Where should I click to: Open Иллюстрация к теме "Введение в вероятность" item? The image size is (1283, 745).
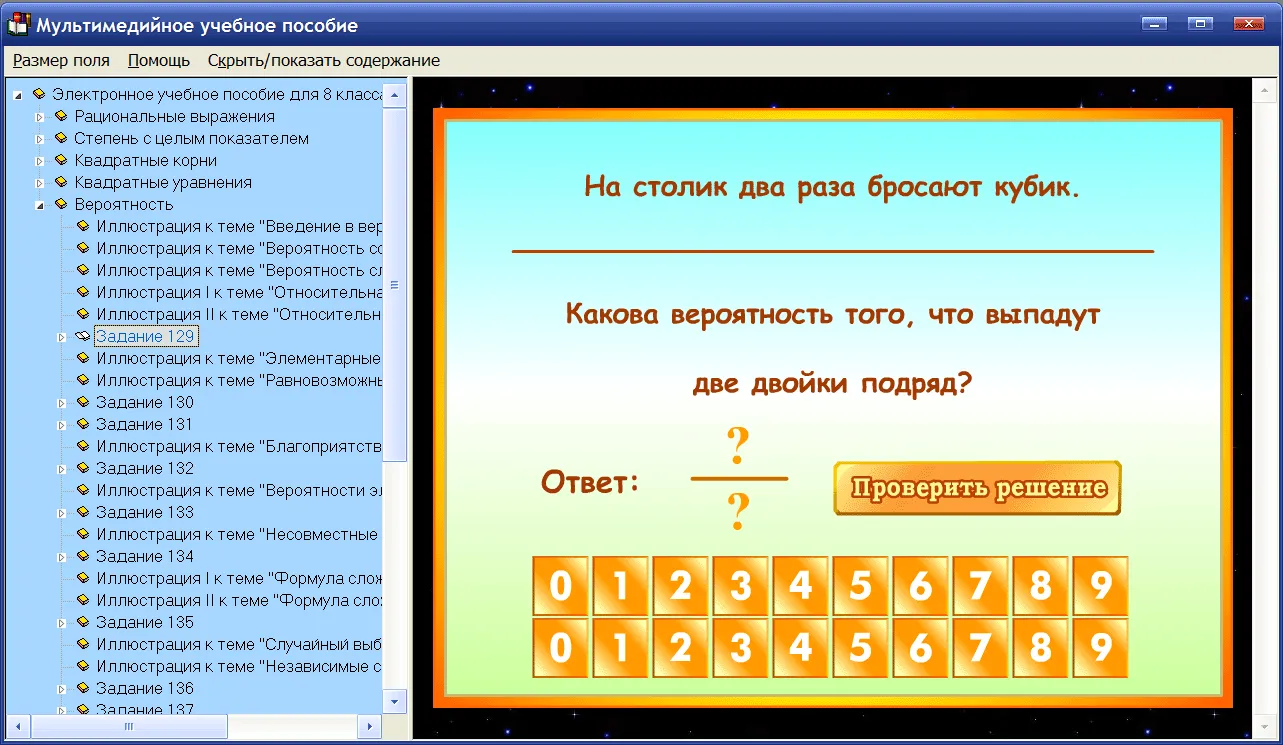point(238,226)
